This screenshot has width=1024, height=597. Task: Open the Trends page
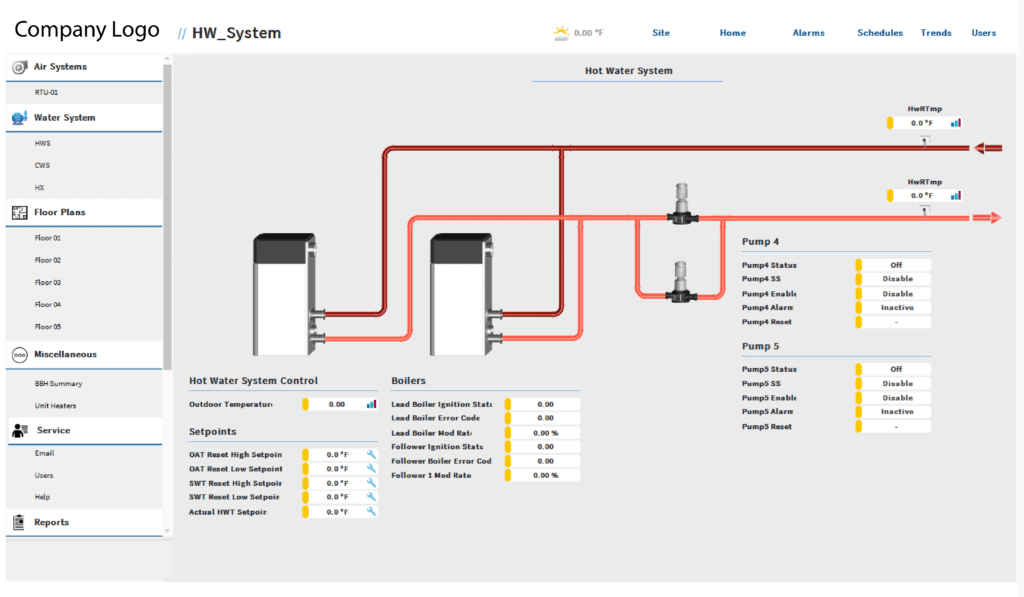pos(936,33)
